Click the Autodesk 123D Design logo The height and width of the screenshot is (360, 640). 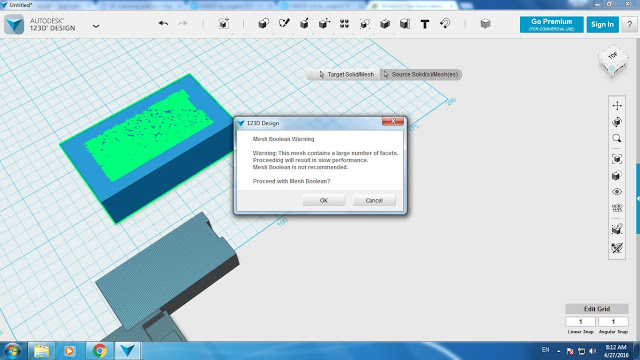point(14,24)
